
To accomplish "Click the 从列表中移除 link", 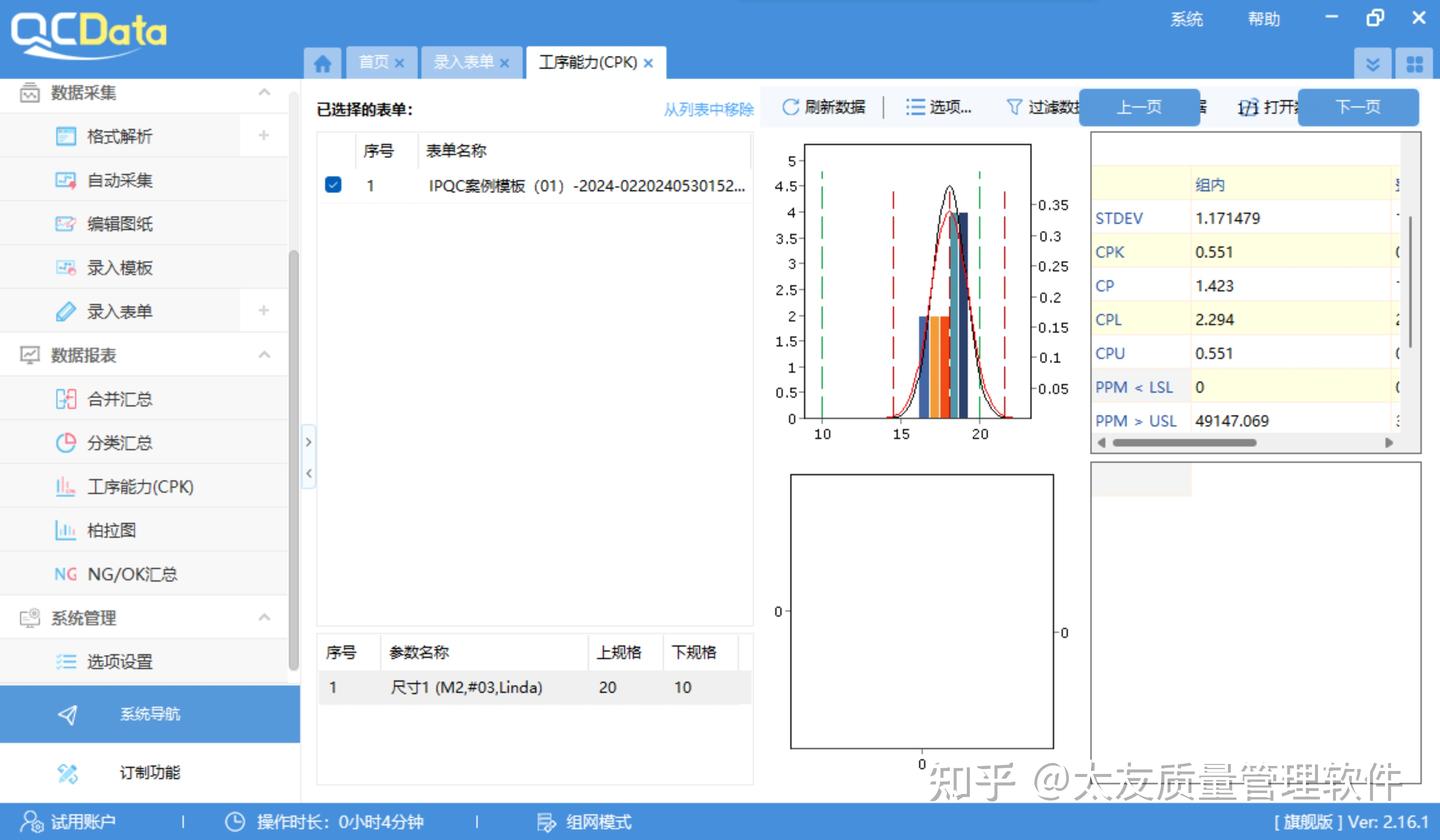I will pyautogui.click(x=709, y=109).
